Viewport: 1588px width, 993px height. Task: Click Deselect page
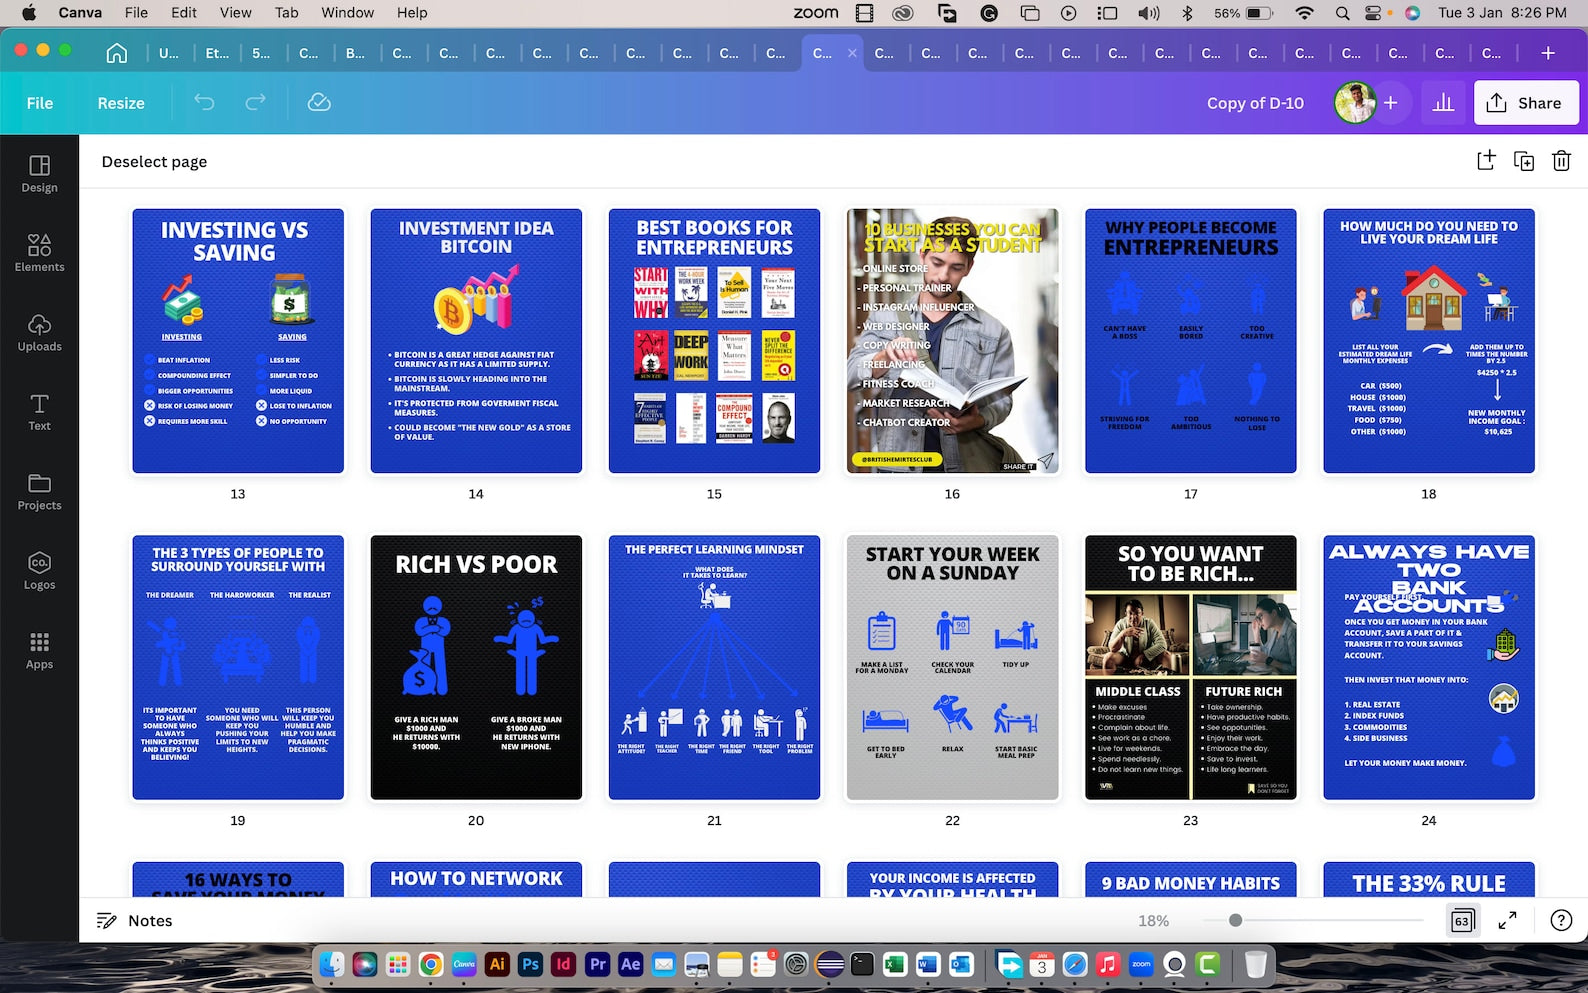pyautogui.click(x=154, y=161)
